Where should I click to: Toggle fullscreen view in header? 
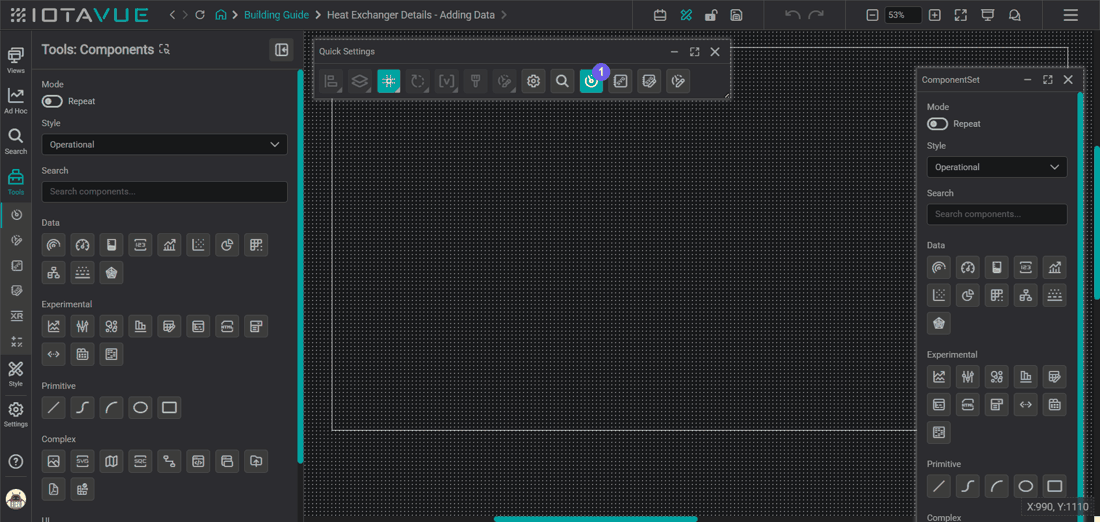(961, 15)
